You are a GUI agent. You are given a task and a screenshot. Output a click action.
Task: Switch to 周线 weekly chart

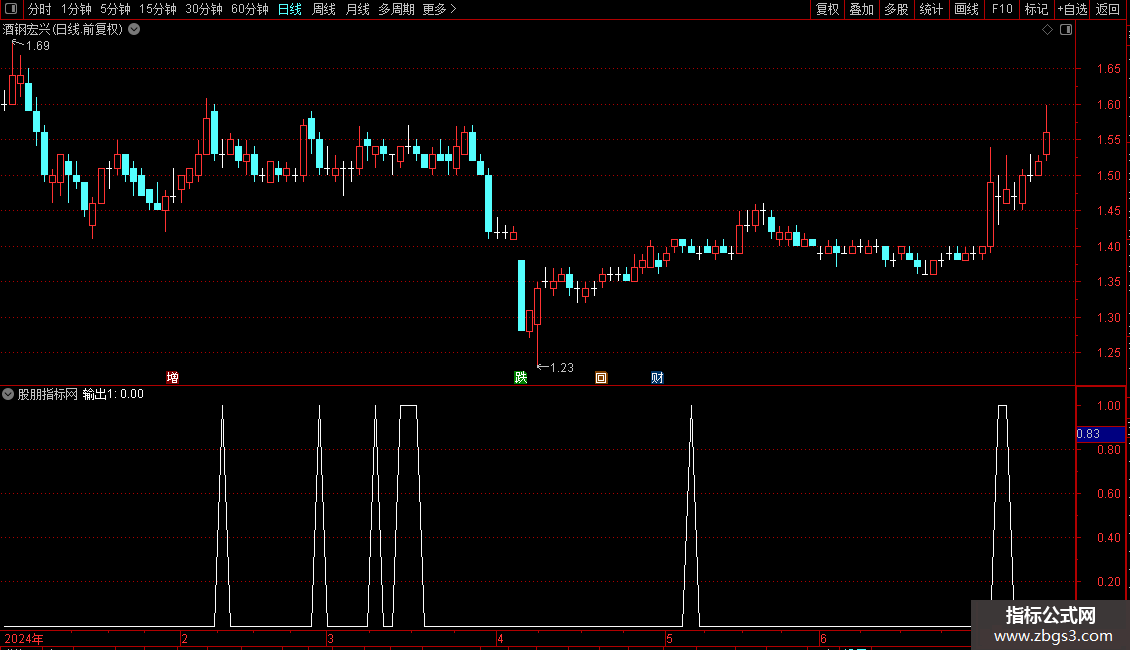324,9
